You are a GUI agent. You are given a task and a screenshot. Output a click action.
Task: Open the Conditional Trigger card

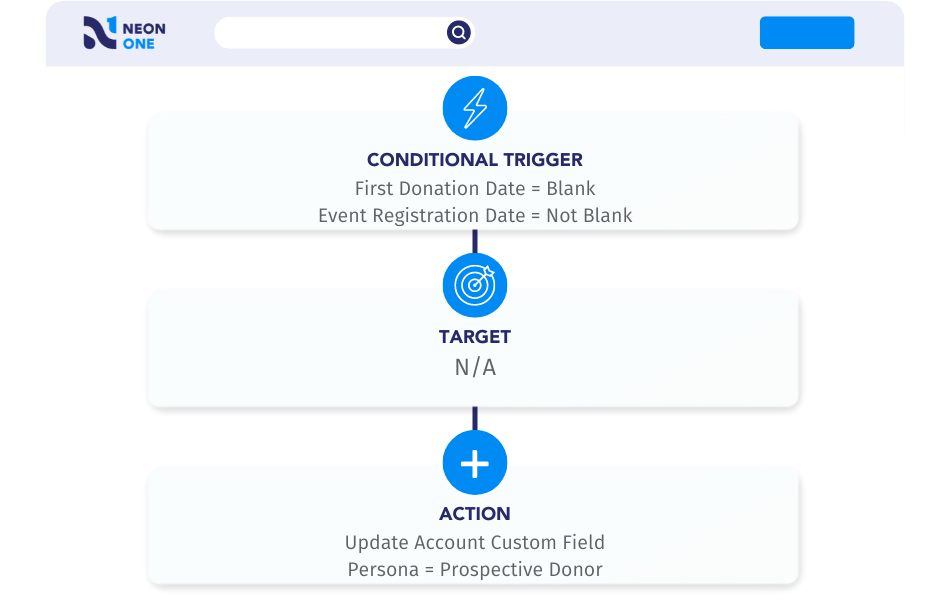tap(473, 172)
